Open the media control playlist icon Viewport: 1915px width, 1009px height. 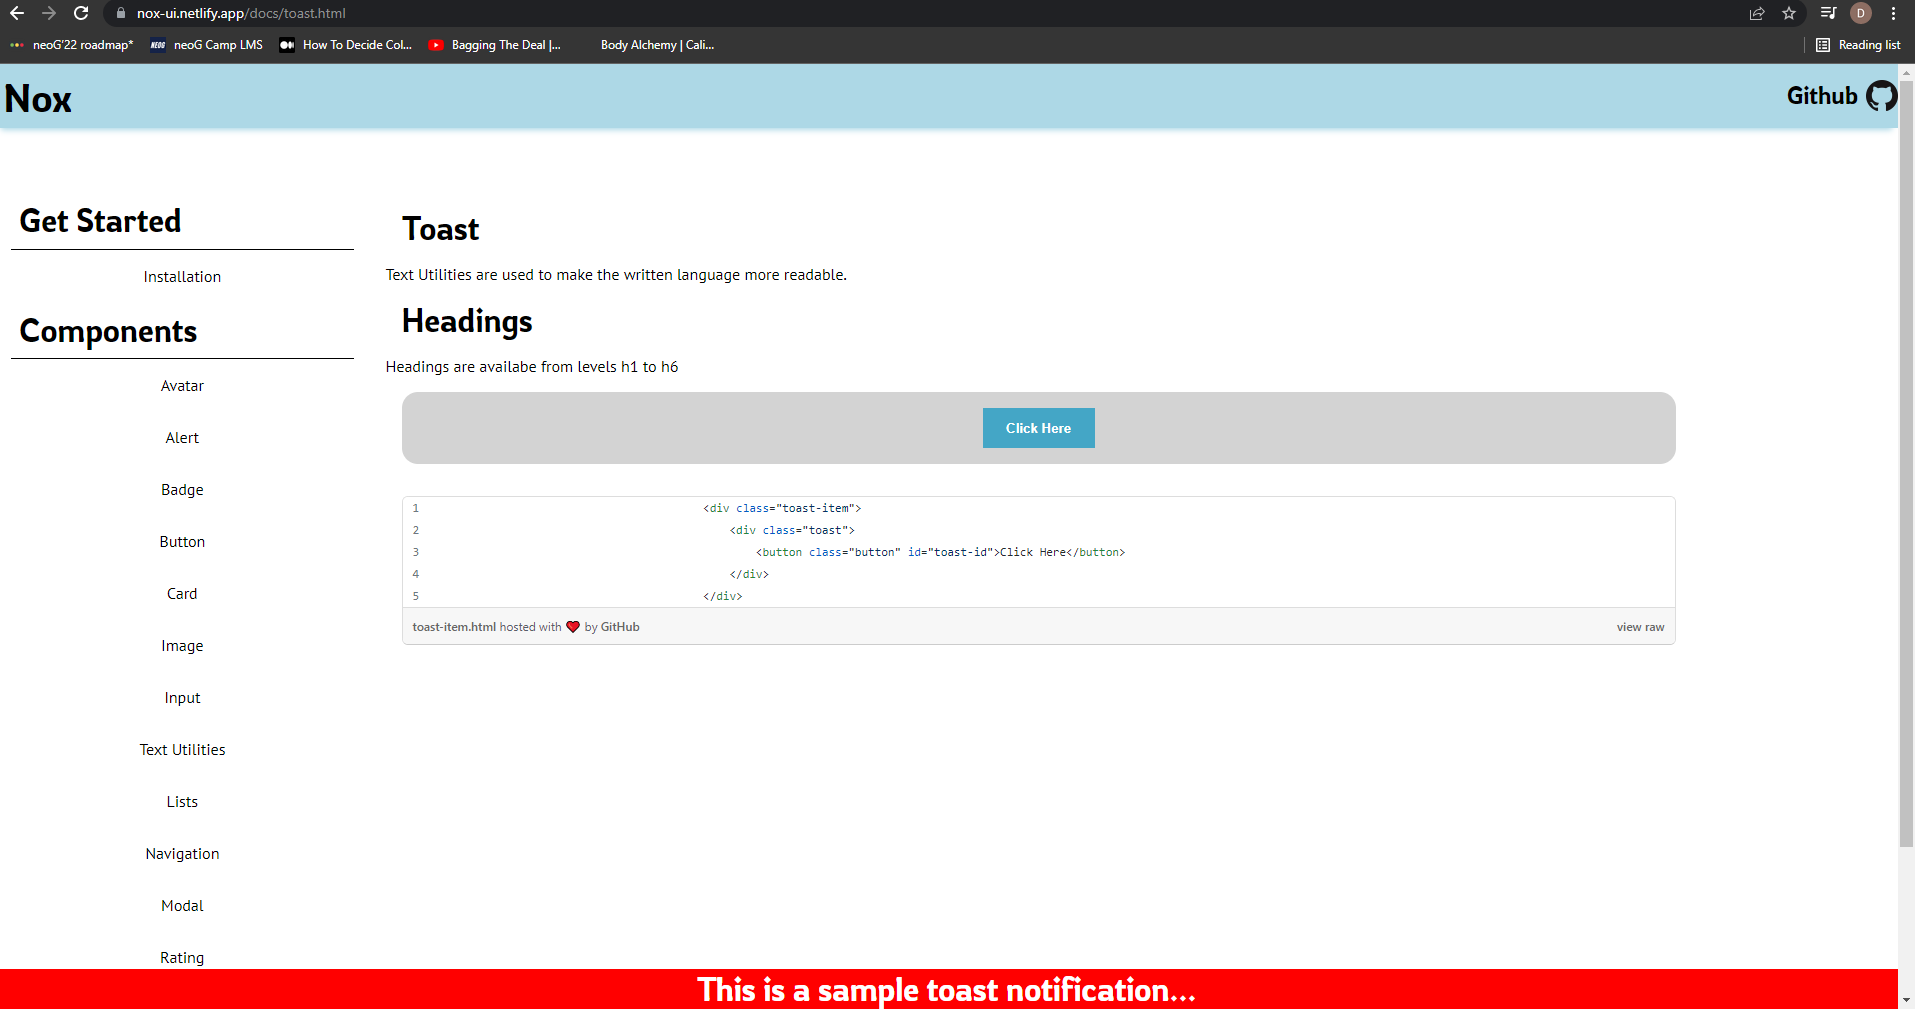click(1828, 13)
